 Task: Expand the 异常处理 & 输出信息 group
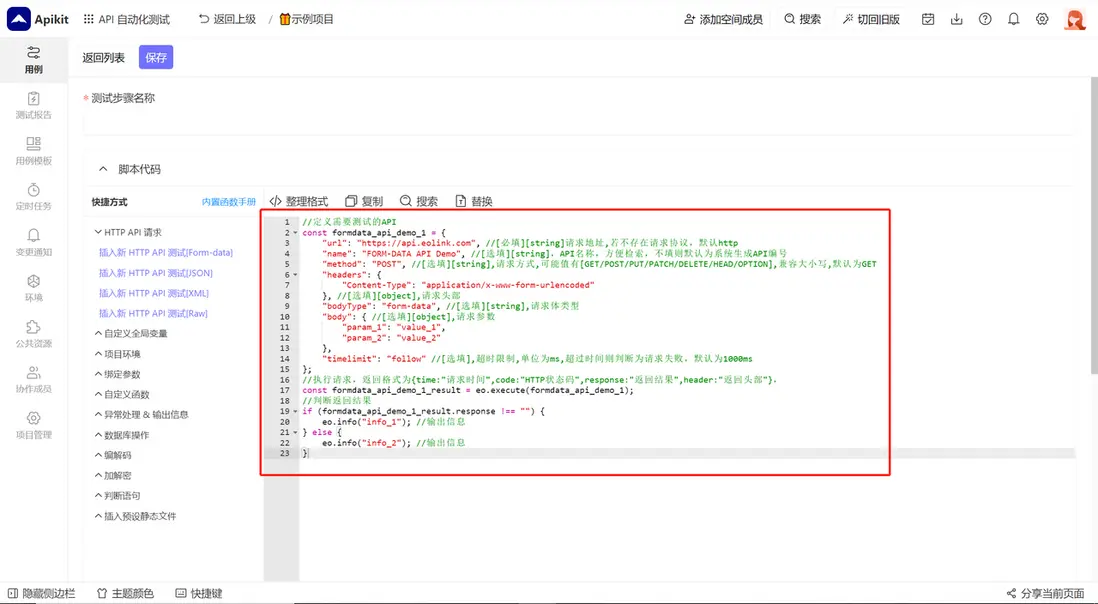[141, 414]
